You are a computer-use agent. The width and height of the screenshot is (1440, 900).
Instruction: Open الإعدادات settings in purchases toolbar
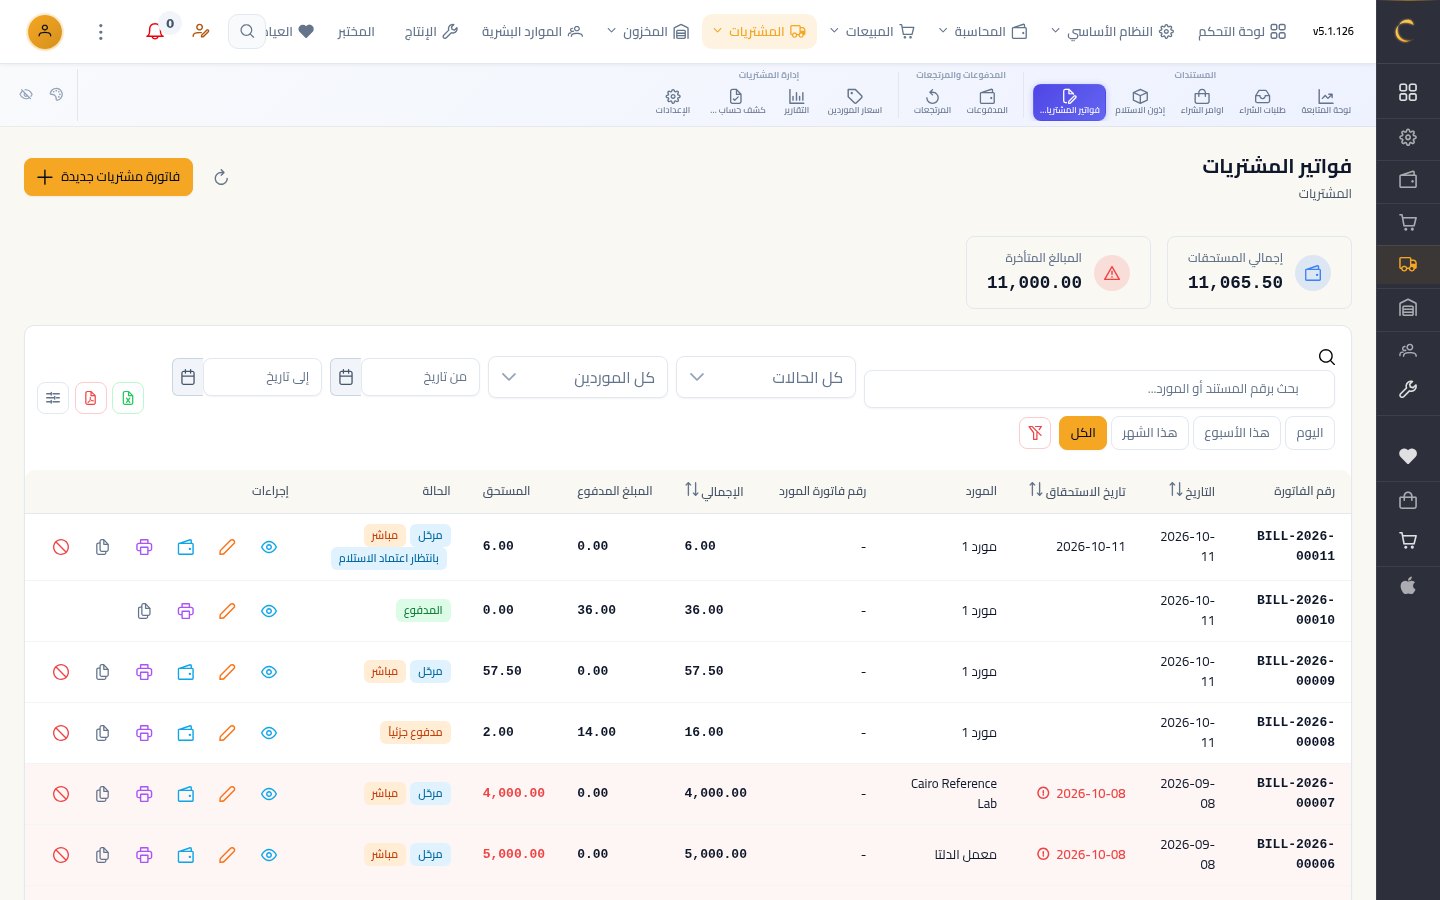coord(673,101)
